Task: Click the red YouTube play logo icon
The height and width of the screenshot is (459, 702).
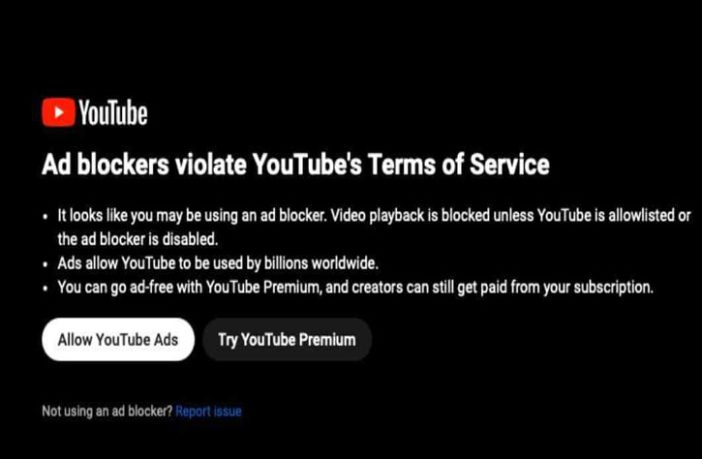Action: tap(58, 112)
